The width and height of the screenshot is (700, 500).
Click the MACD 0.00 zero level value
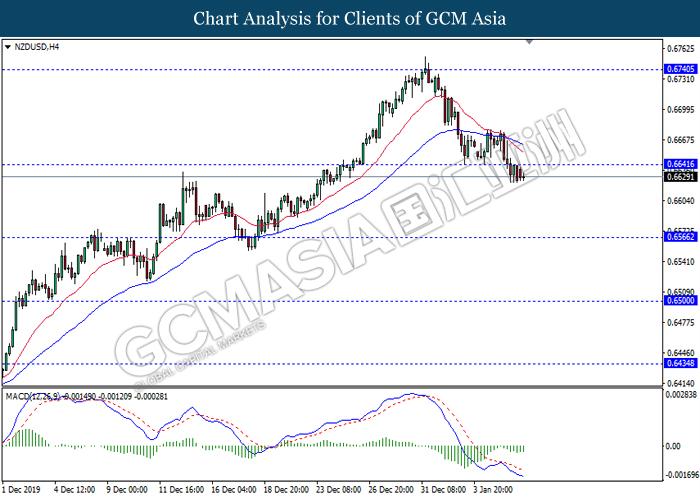click(673, 446)
